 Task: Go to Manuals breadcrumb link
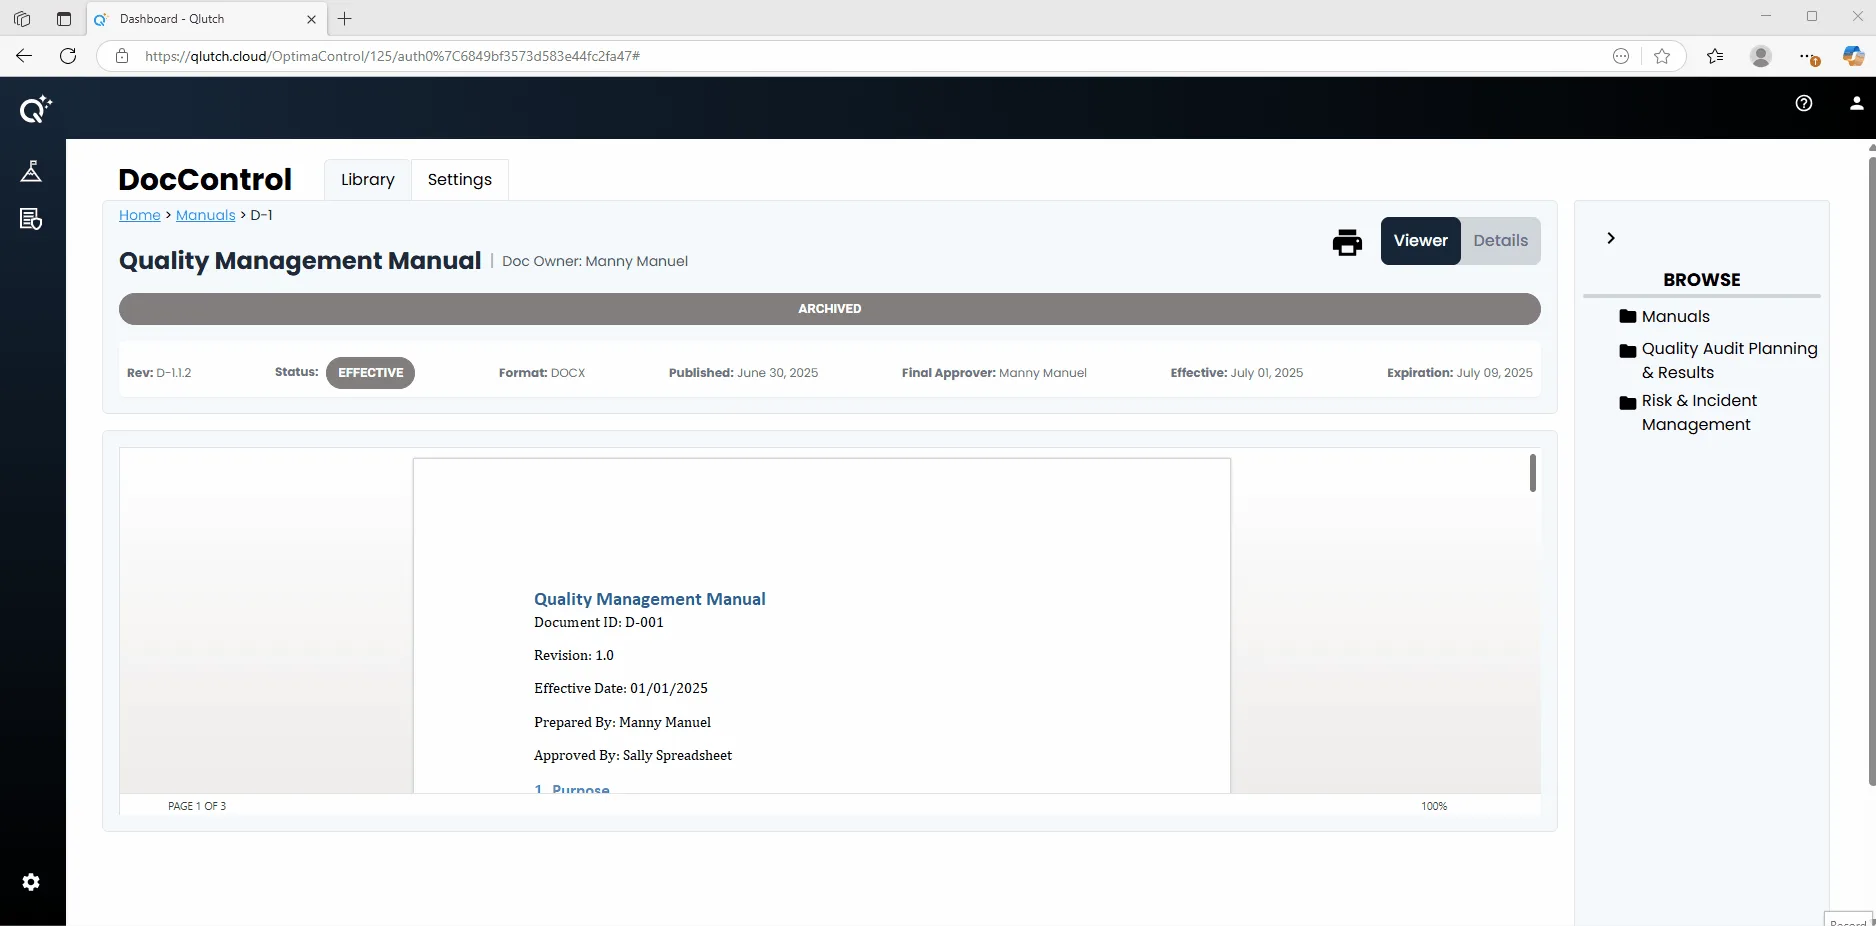tap(206, 215)
